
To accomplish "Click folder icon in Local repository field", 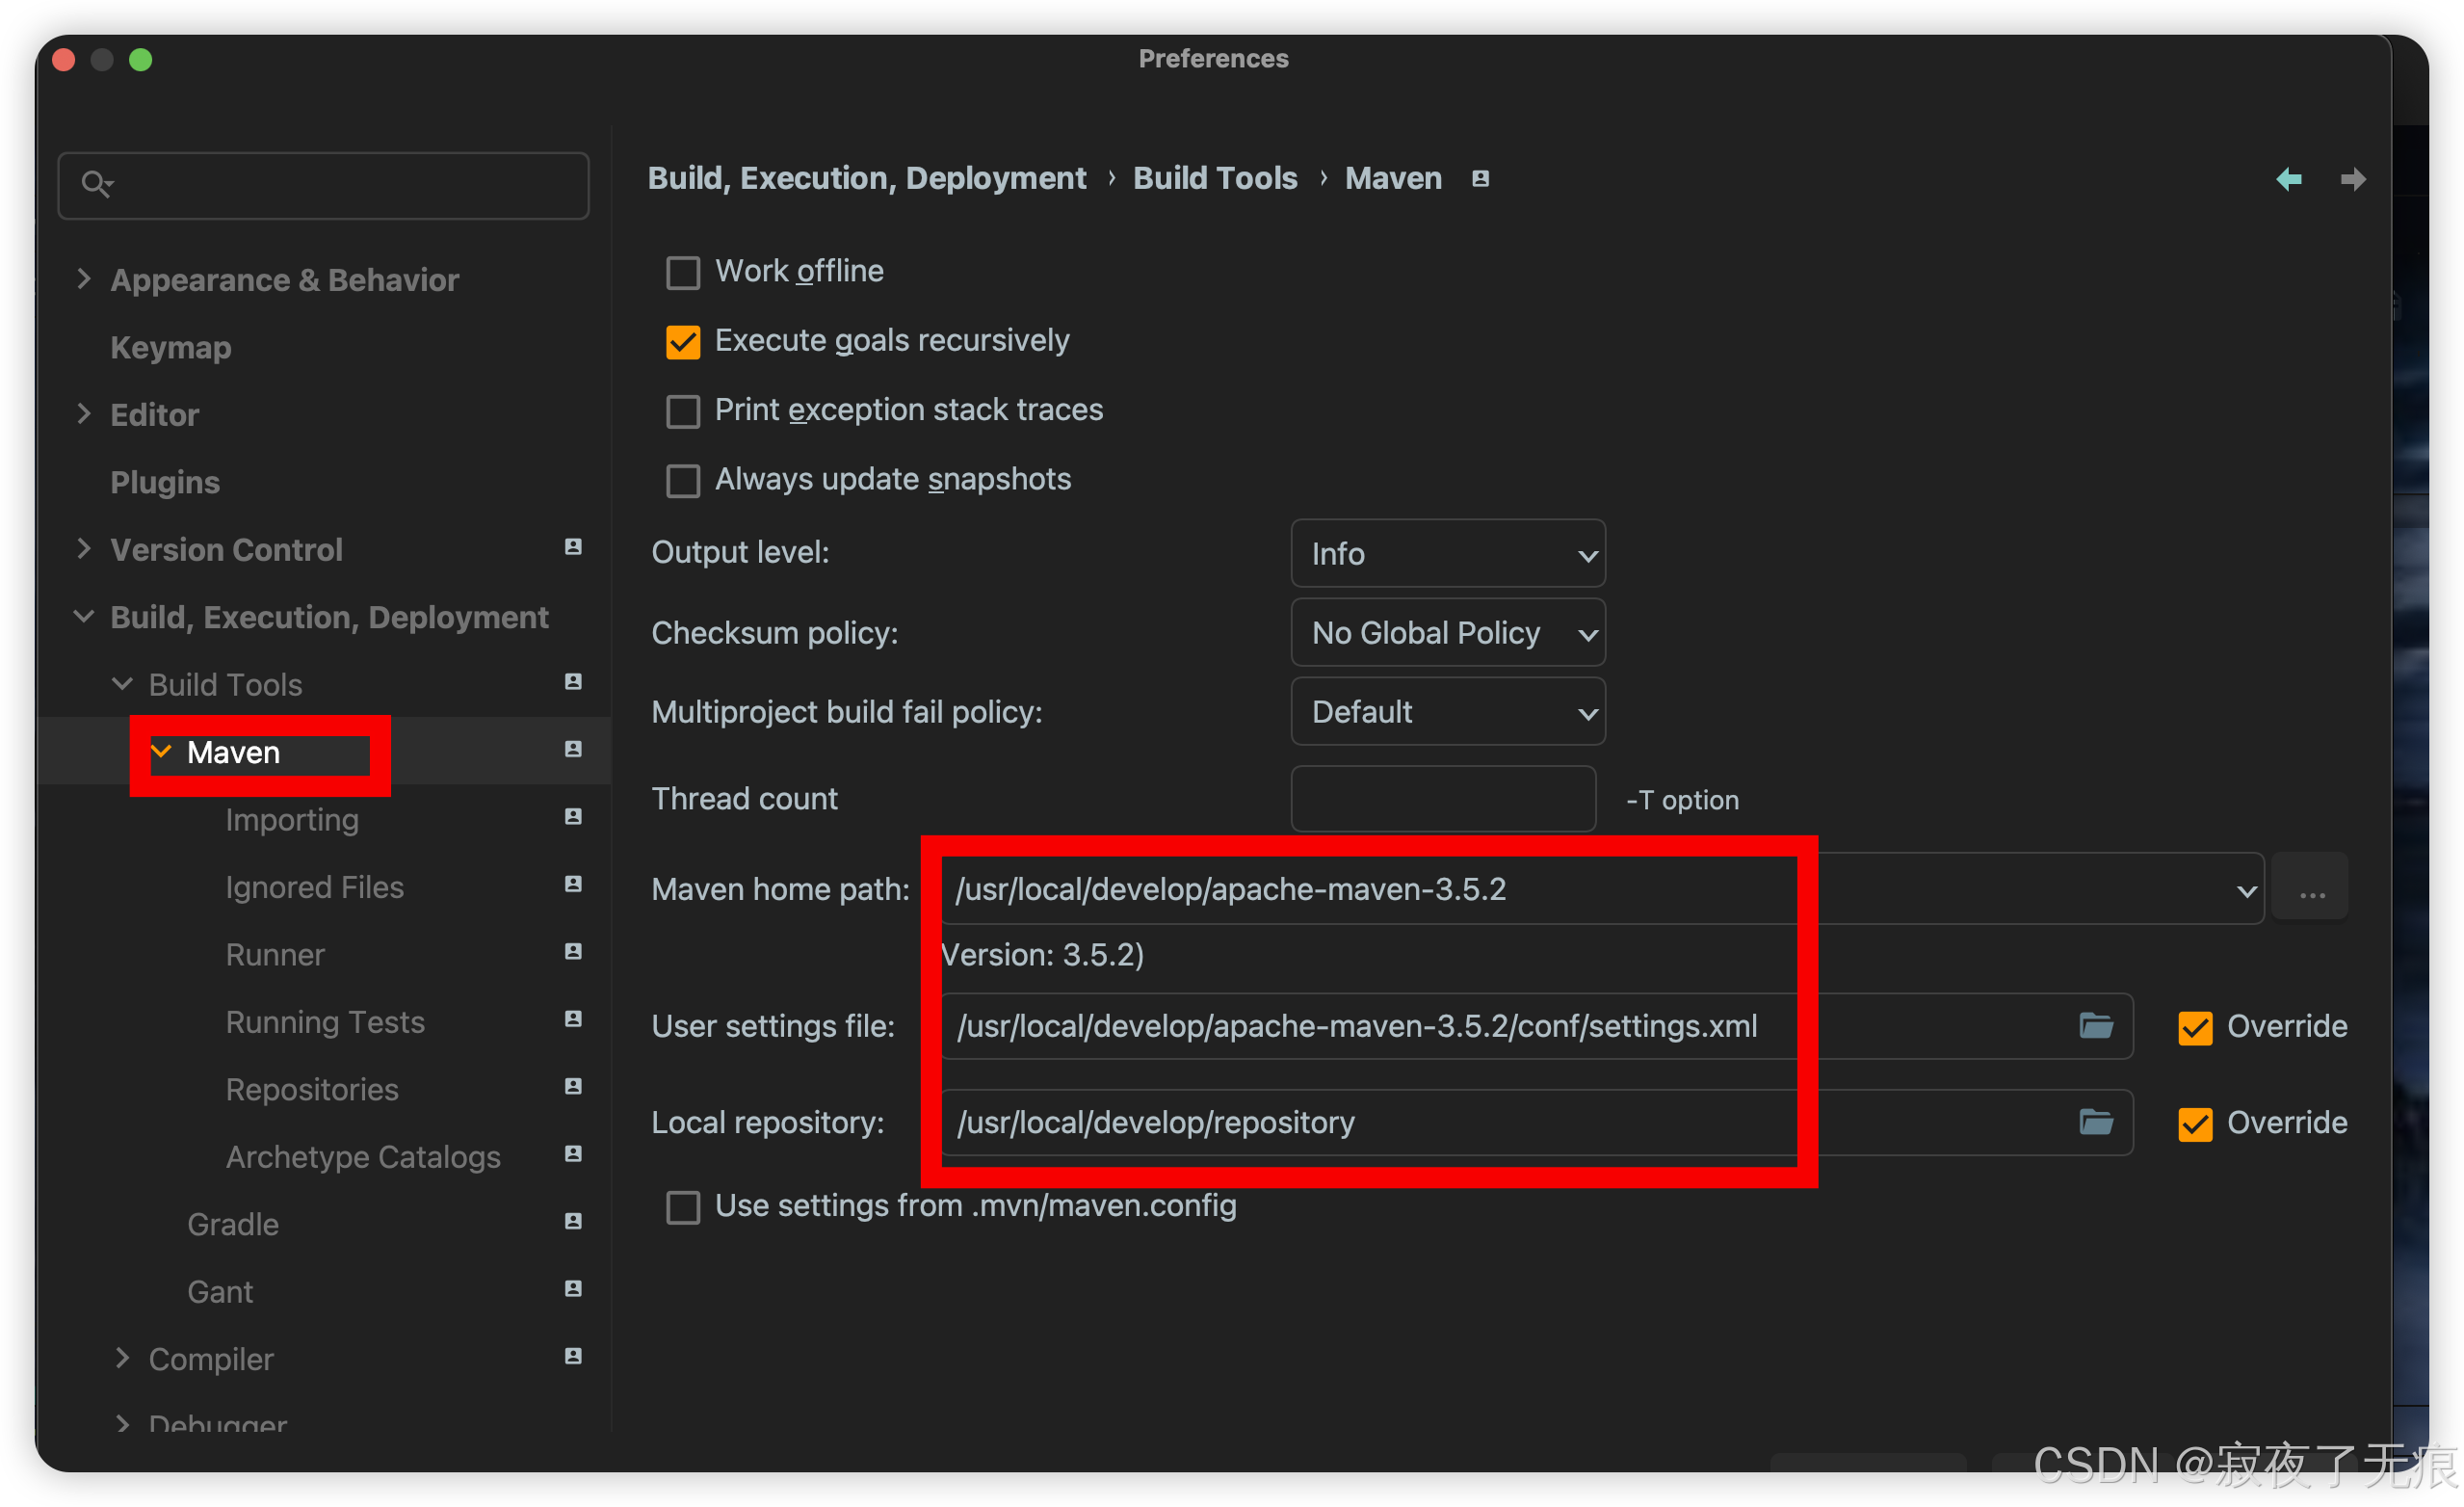I will tap(2095, 1122).
